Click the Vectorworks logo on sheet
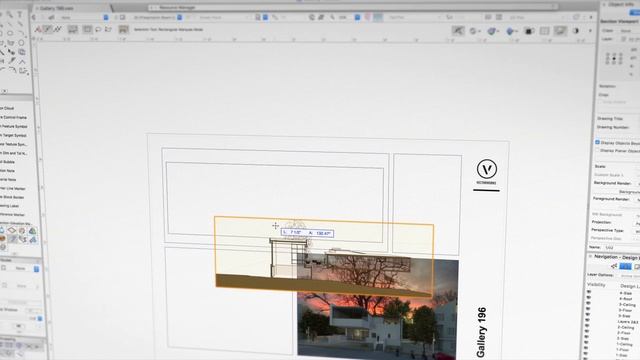640x360 pixels. (487, 169)
